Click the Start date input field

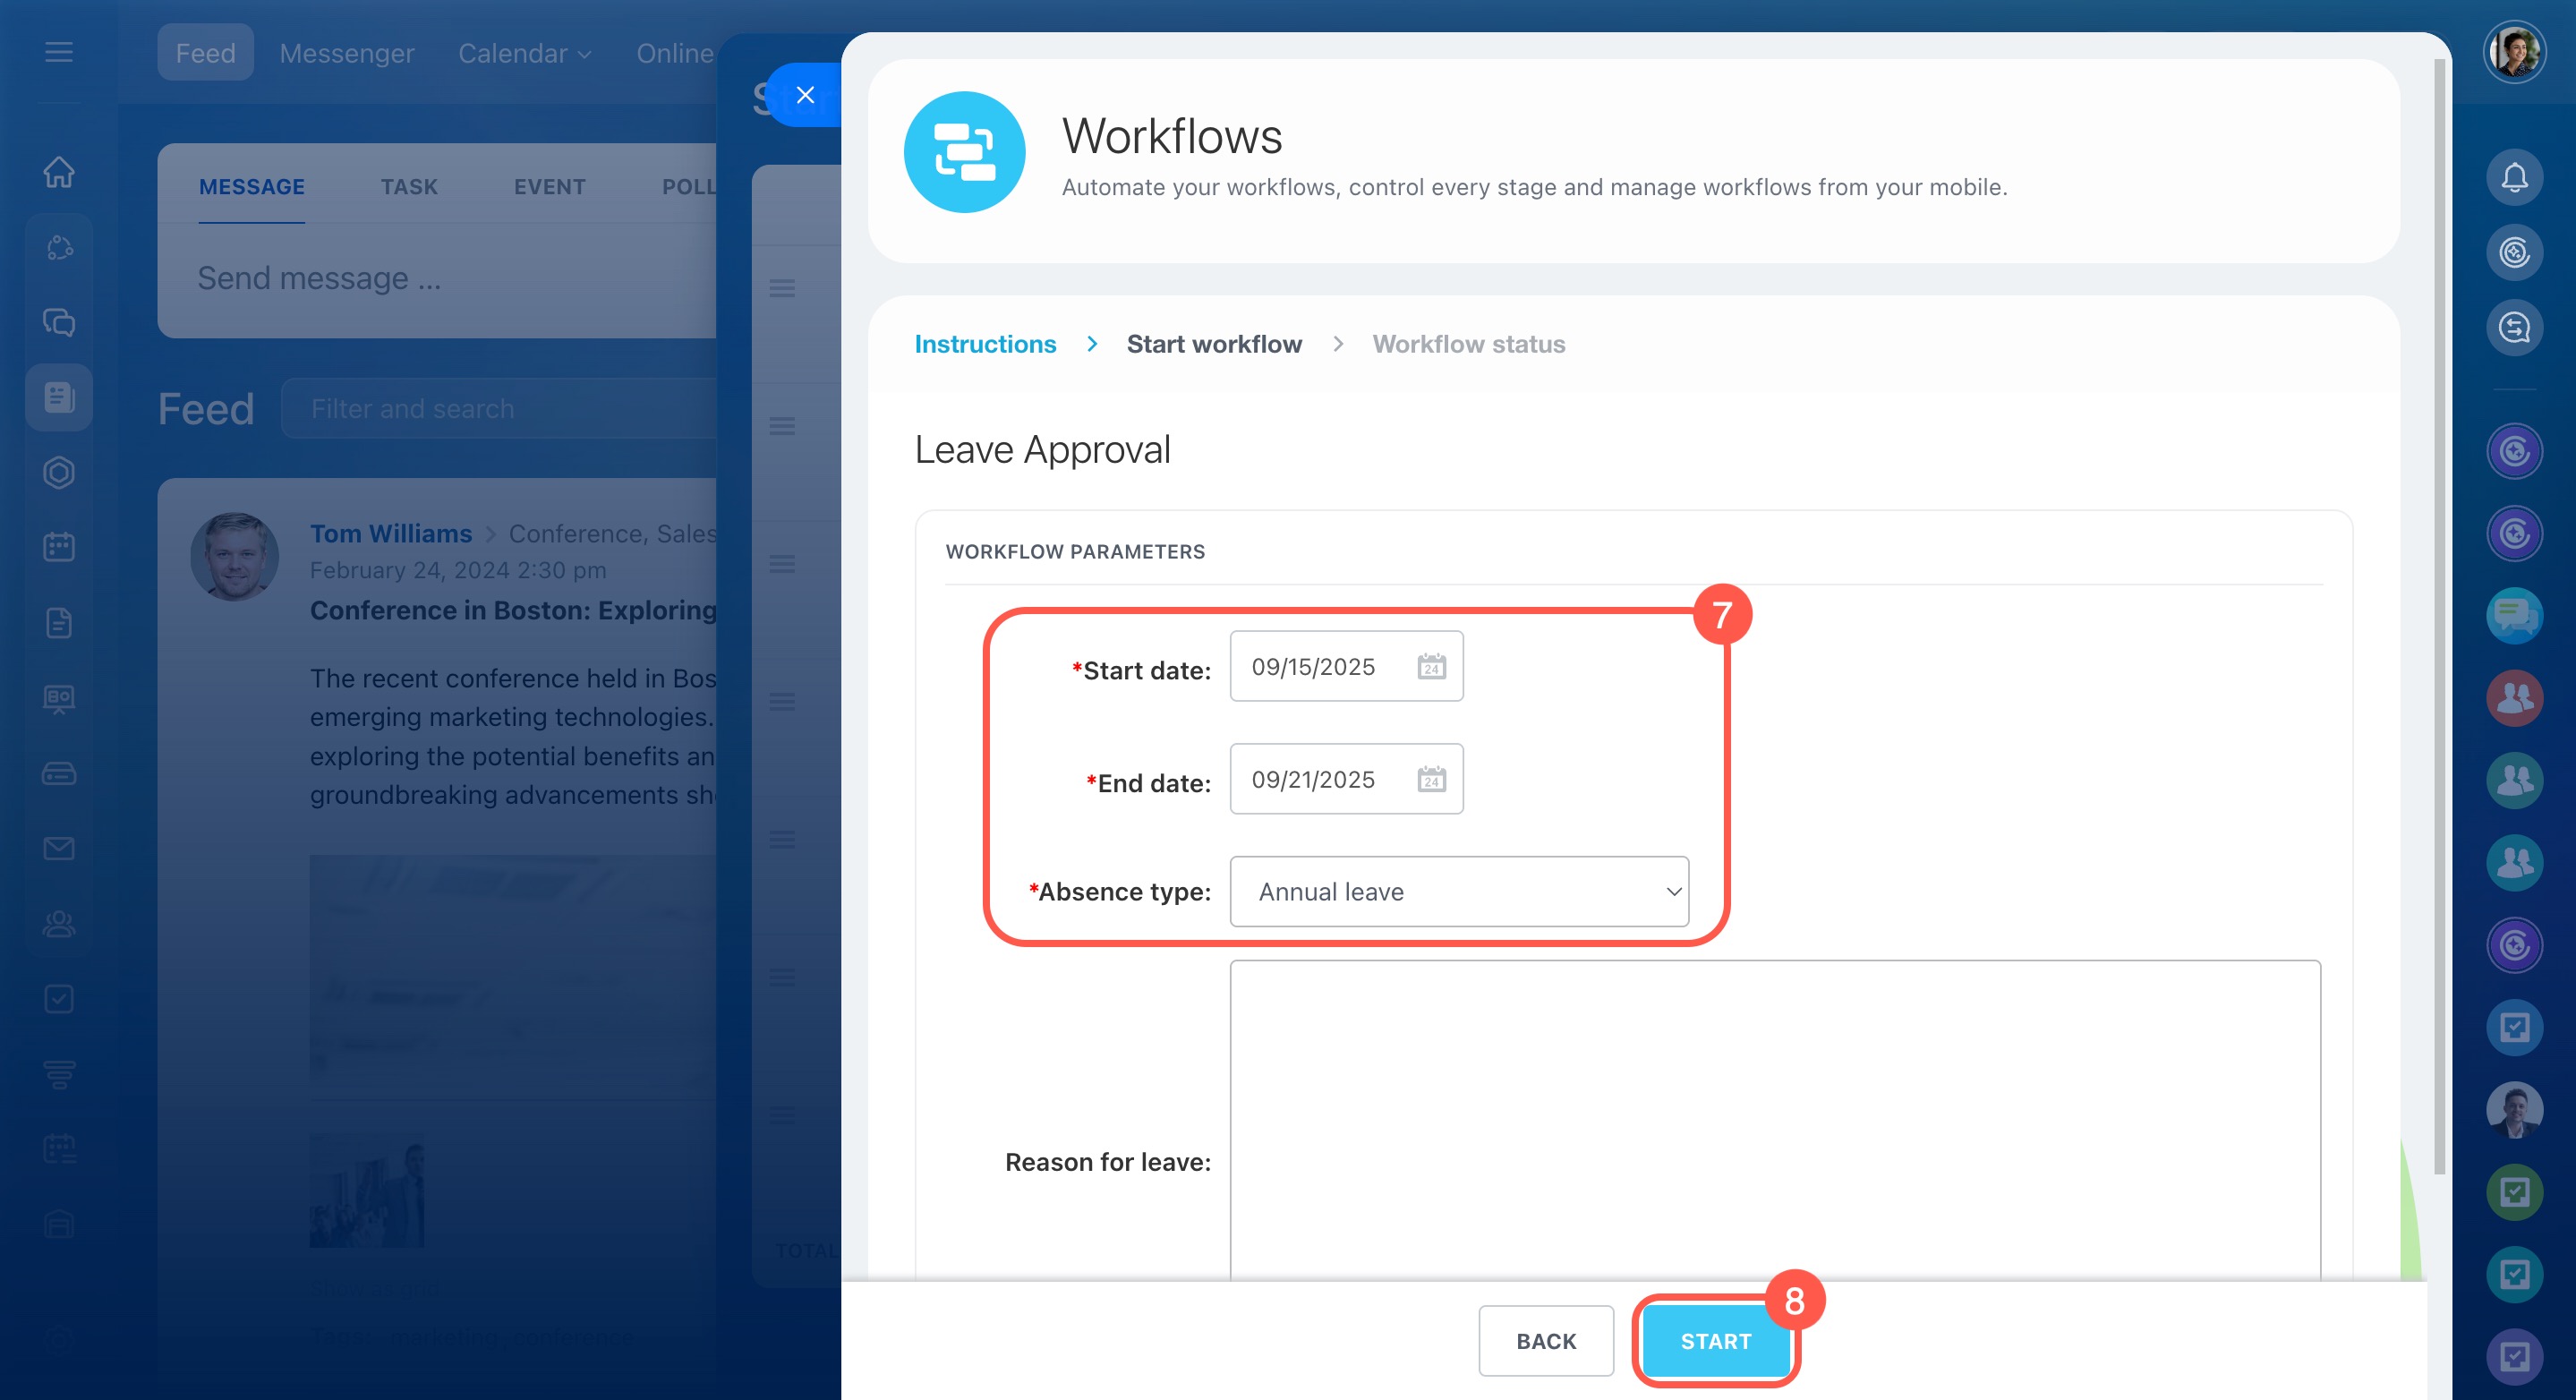click(x=1346, y=666)
